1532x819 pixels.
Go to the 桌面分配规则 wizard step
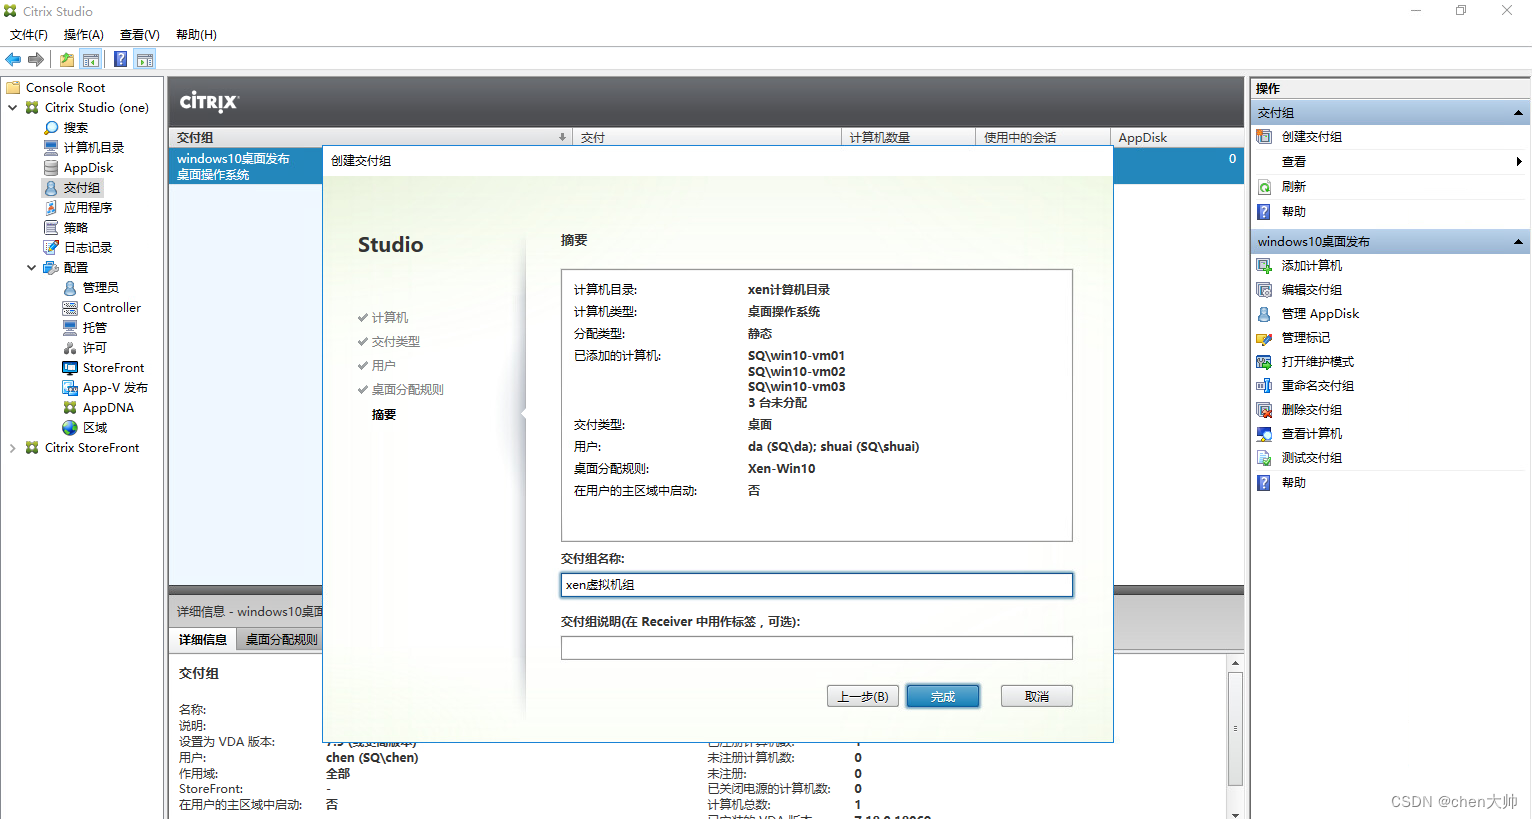click(x=408, y=390)
